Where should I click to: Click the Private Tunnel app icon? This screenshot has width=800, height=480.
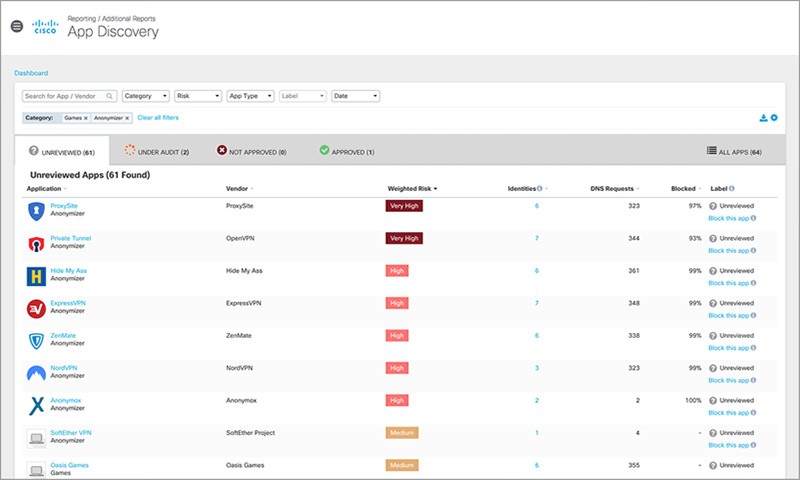point(36,244)
